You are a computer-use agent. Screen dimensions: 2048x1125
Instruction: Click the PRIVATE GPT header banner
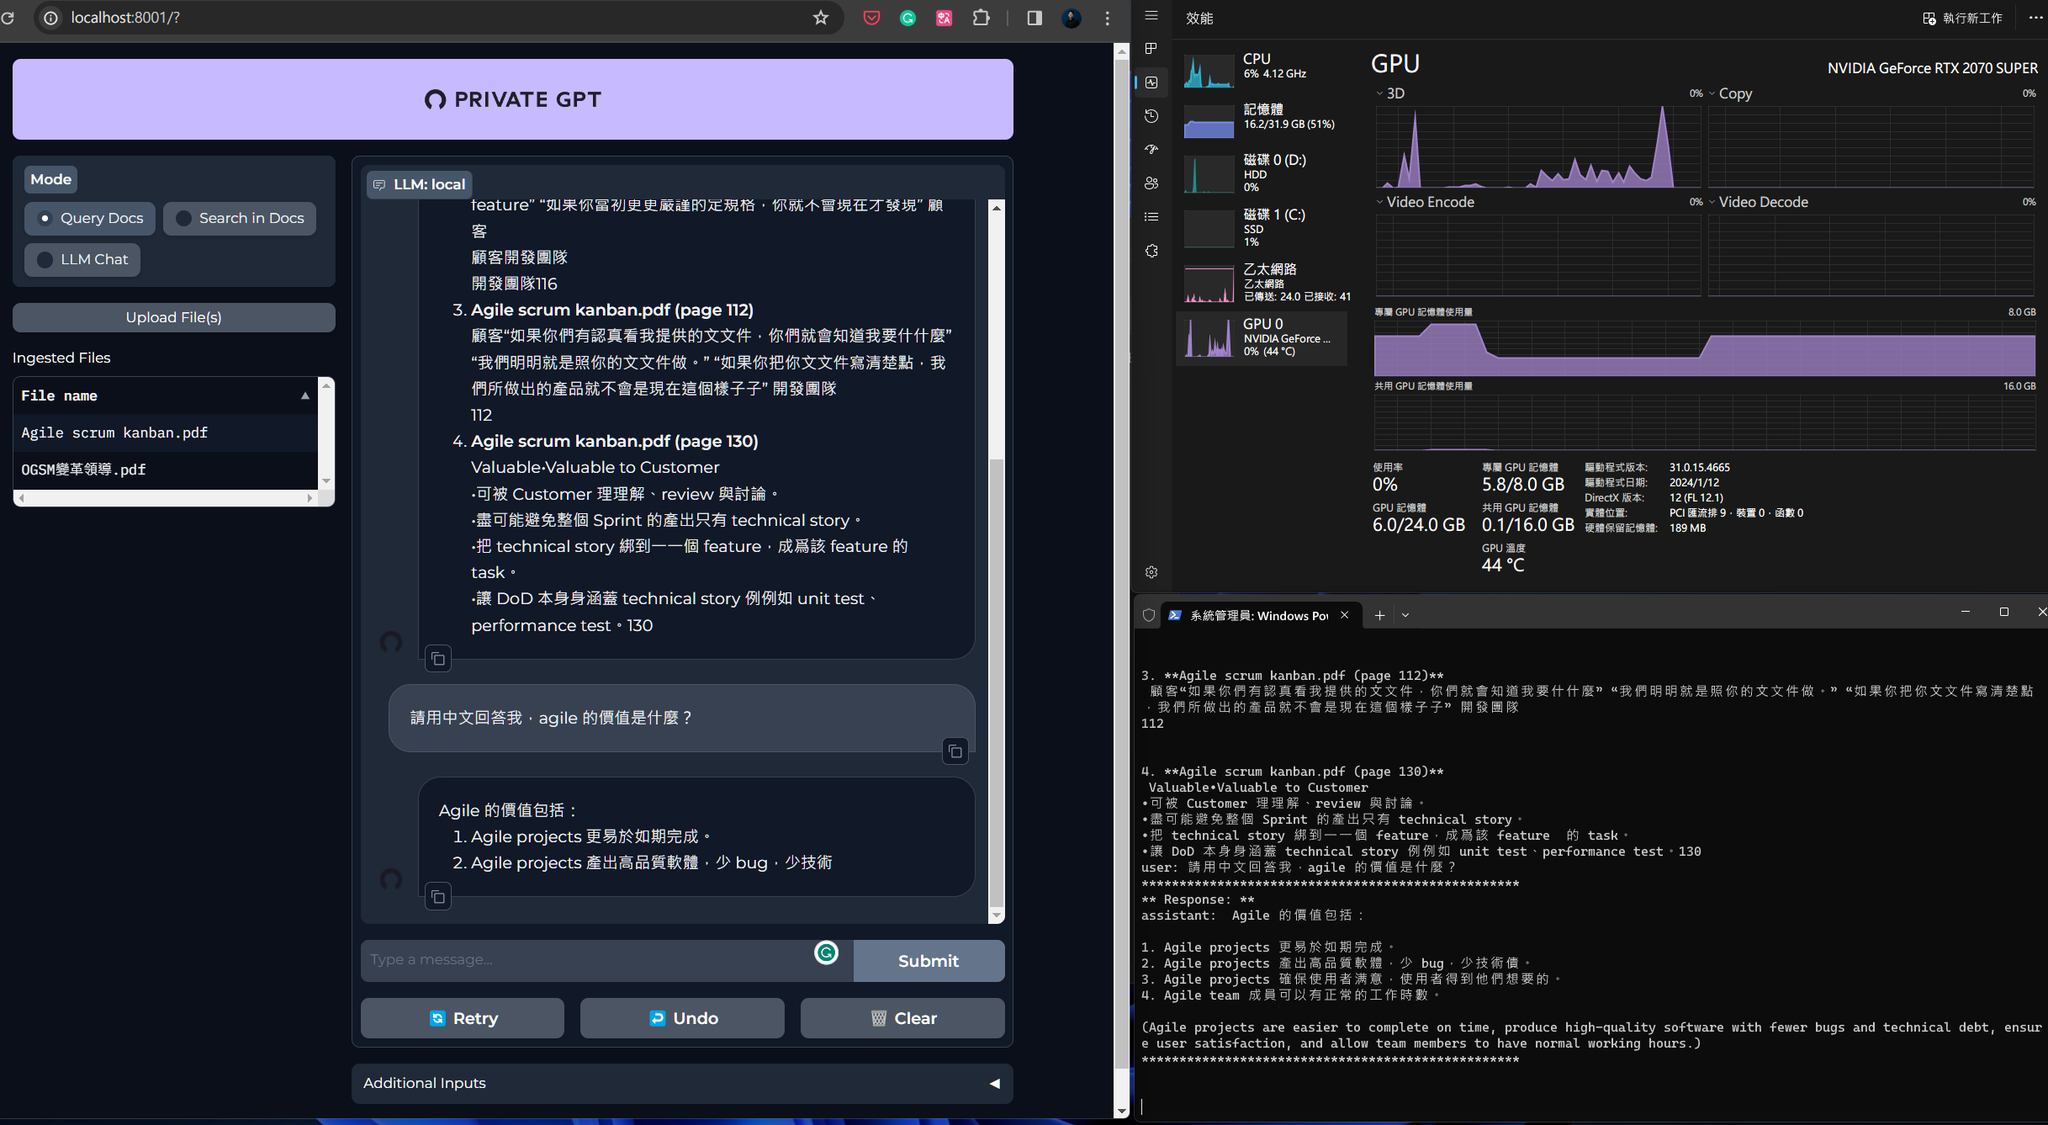tap(513, 99)
